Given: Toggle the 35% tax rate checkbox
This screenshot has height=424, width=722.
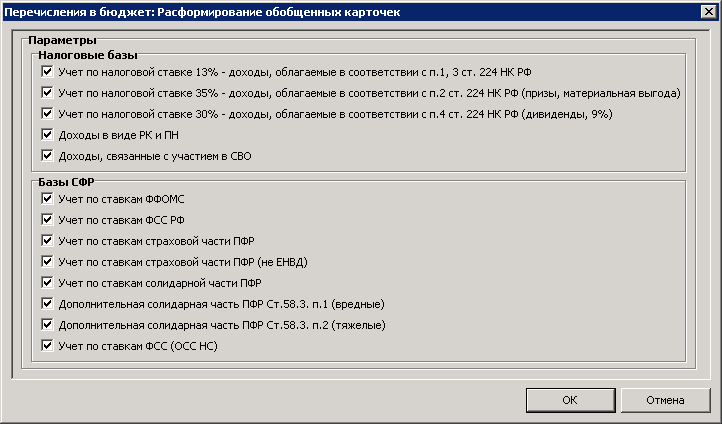Looking at the screenshot, I should click(x=47, y=93).
